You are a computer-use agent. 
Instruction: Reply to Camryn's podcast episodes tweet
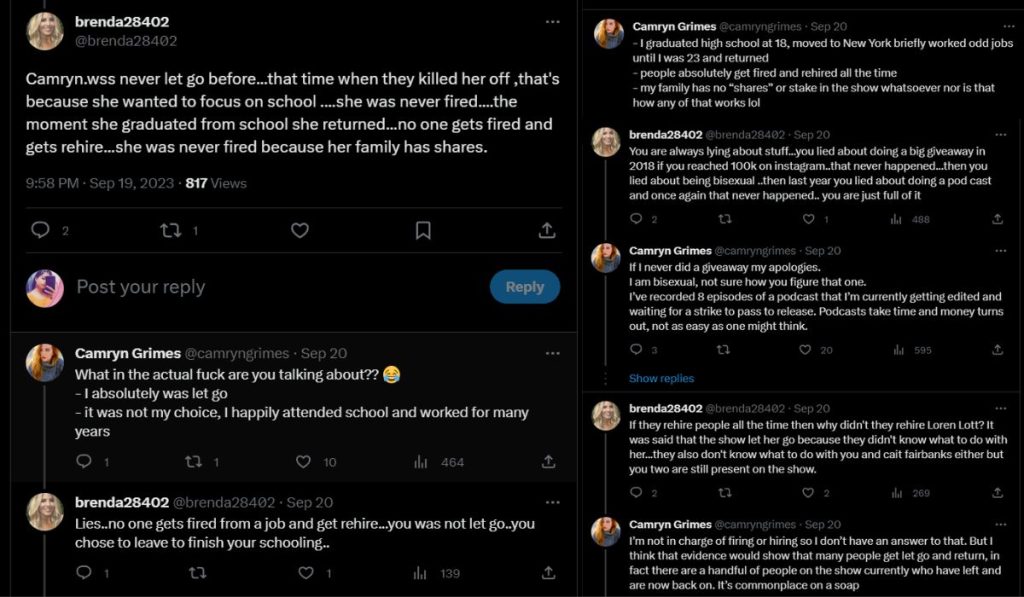(635, 350)
